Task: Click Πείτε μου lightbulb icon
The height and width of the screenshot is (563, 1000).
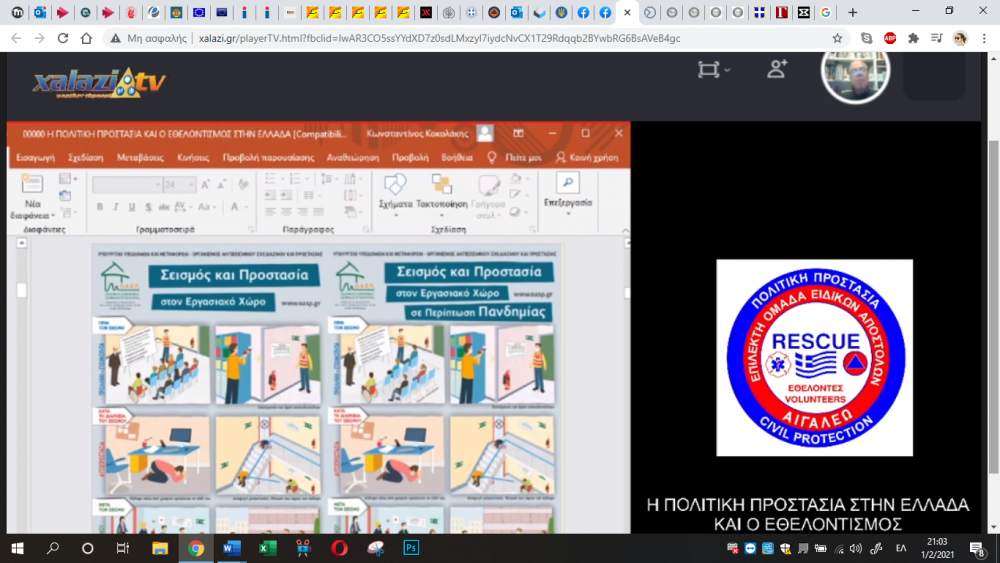Action: pyautogui.click(x=492, y=157)
